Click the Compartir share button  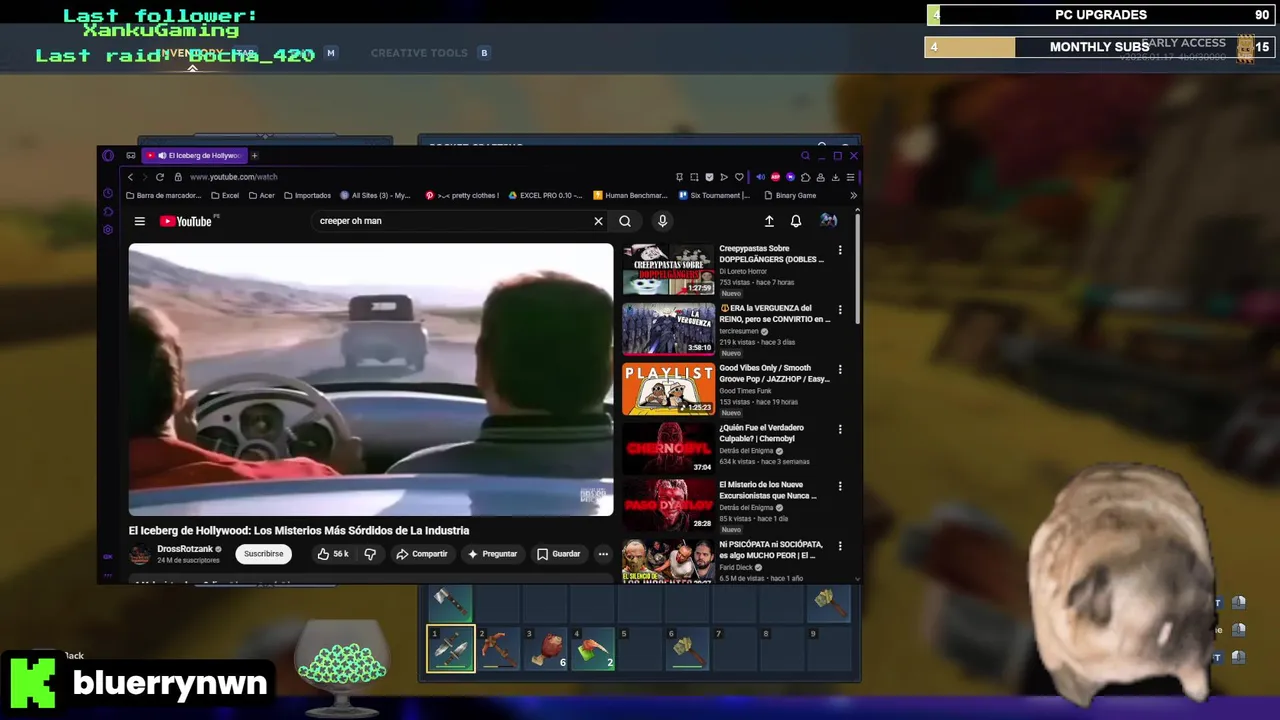(x=422, y=554)
